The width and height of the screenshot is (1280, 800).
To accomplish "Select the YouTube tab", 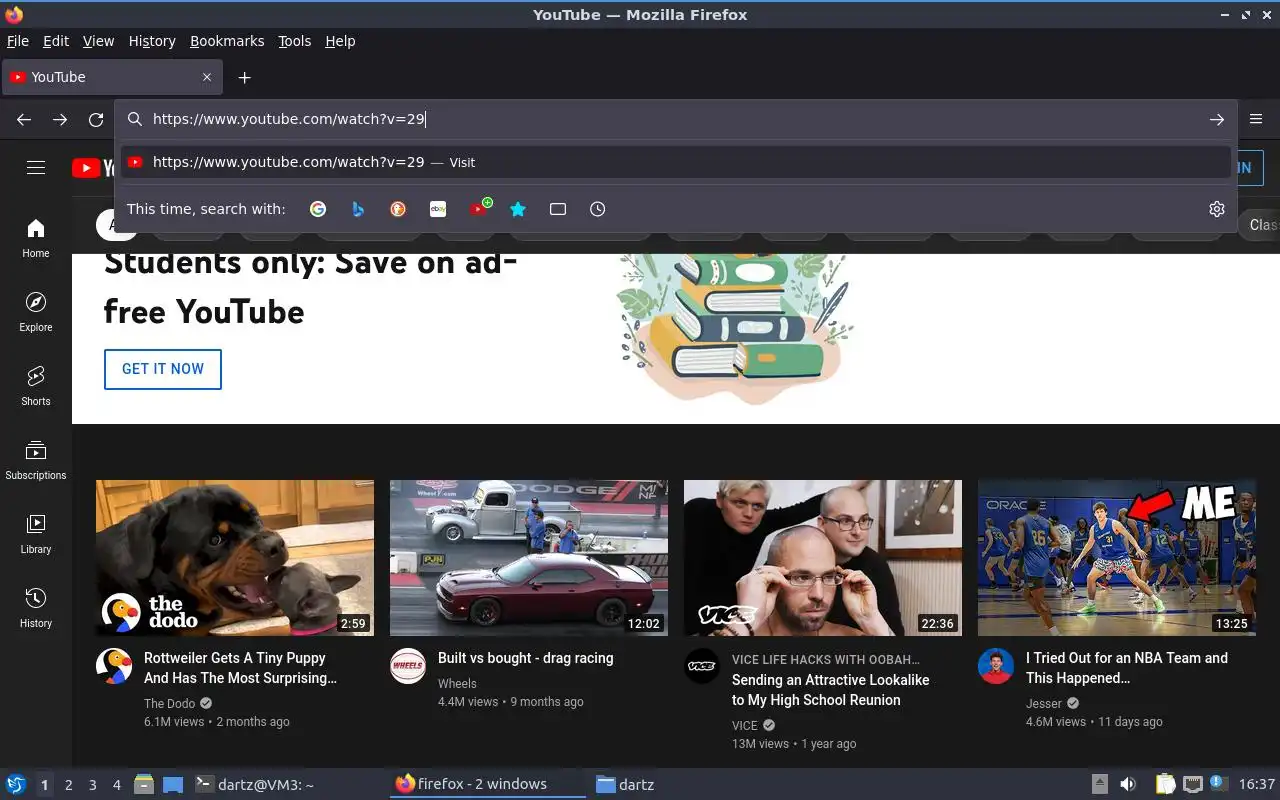I will coord(111,77).
